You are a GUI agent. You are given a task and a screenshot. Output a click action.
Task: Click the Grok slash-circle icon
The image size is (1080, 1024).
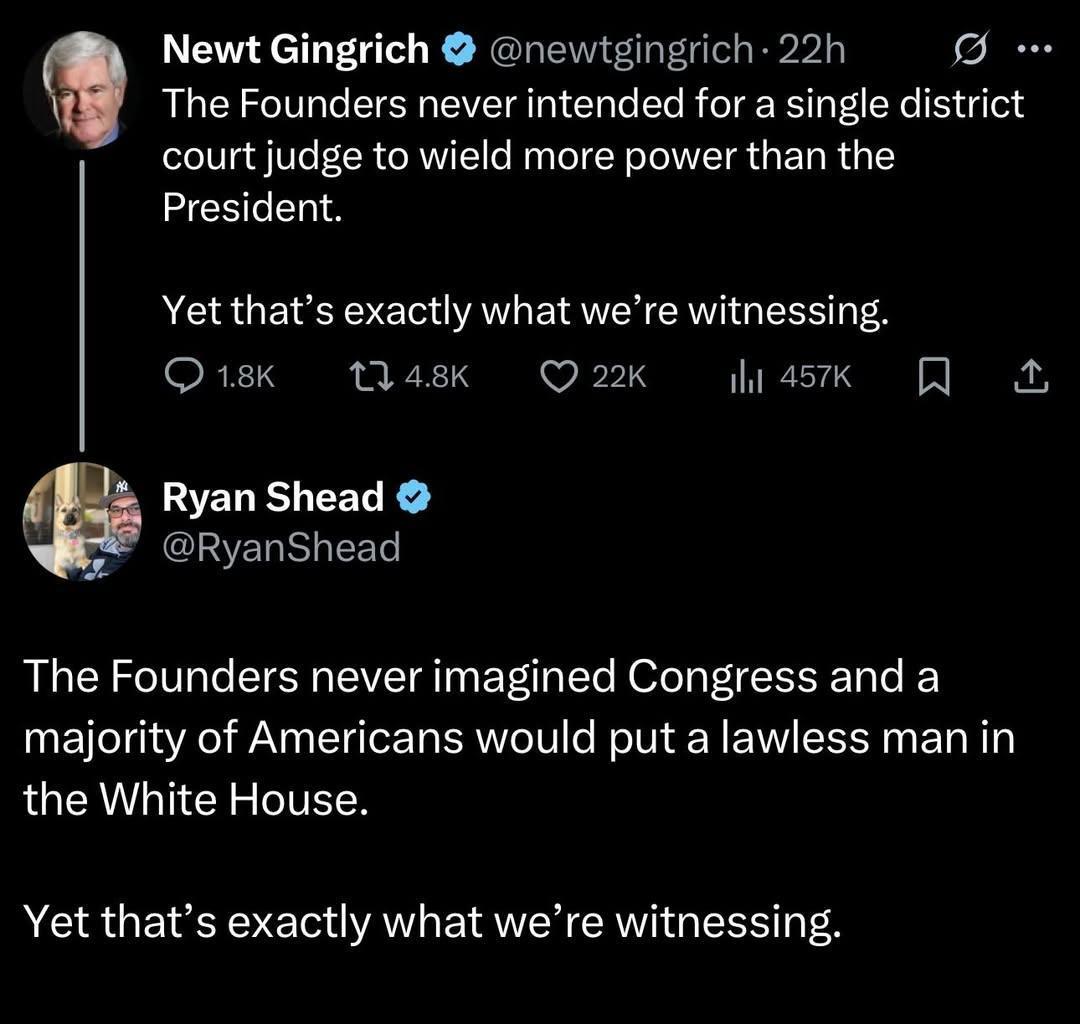tap(970, 49)
